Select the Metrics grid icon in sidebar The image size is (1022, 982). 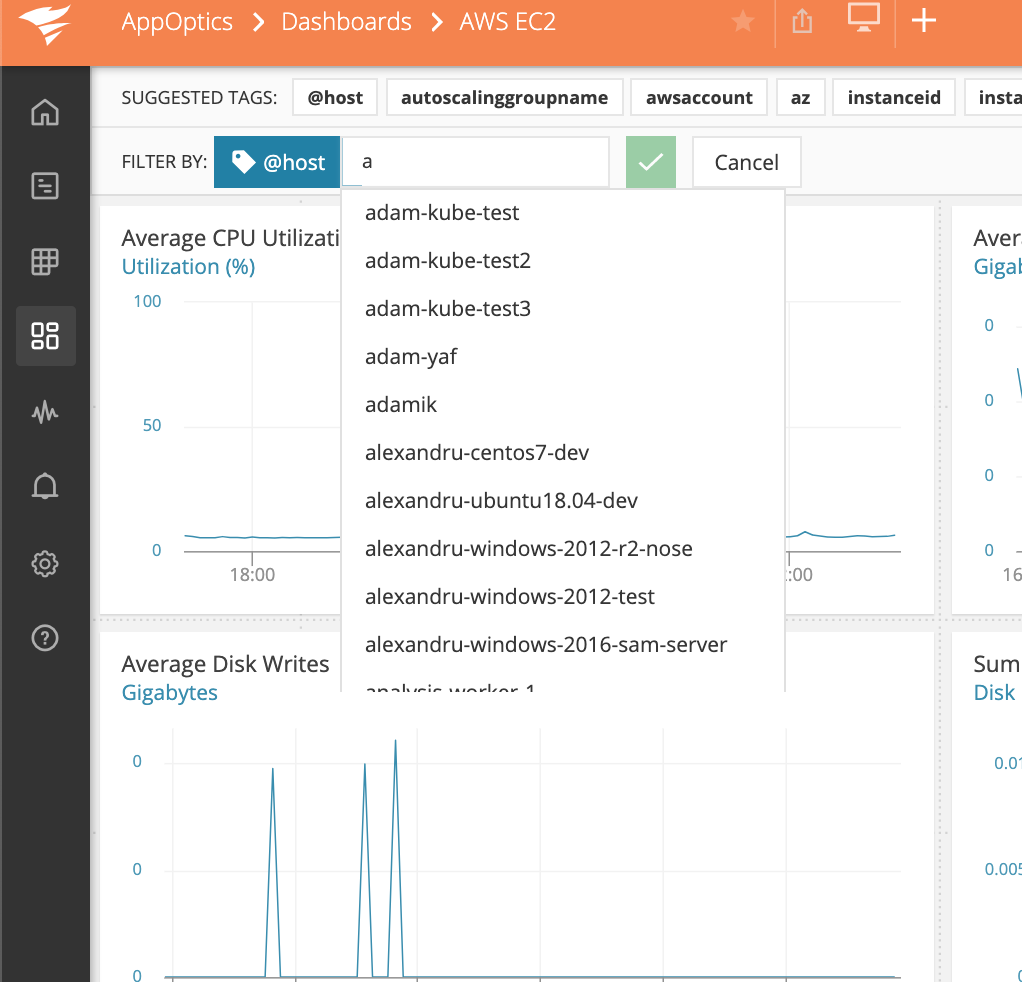[45, 261]
